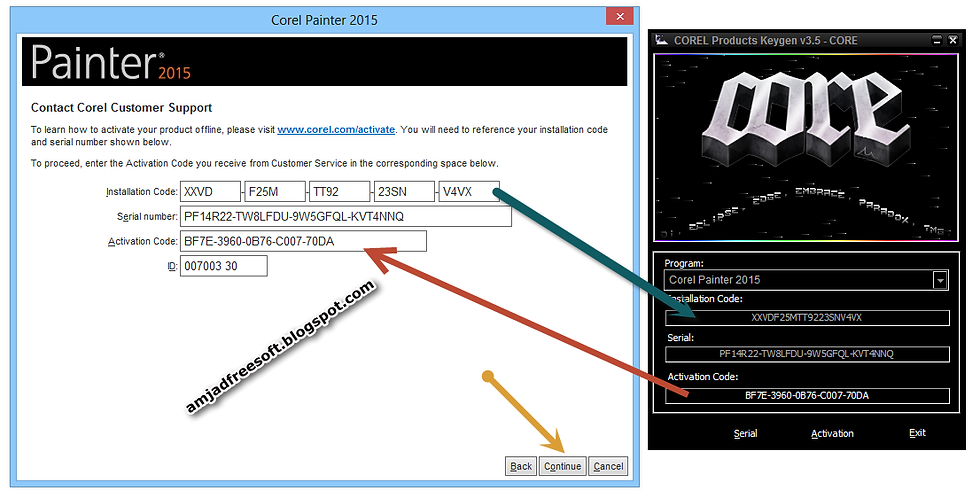Minimize the COREL Products Keygen window
The width and height of the screenshot is (980, 498).
click(x=936, y=40)
